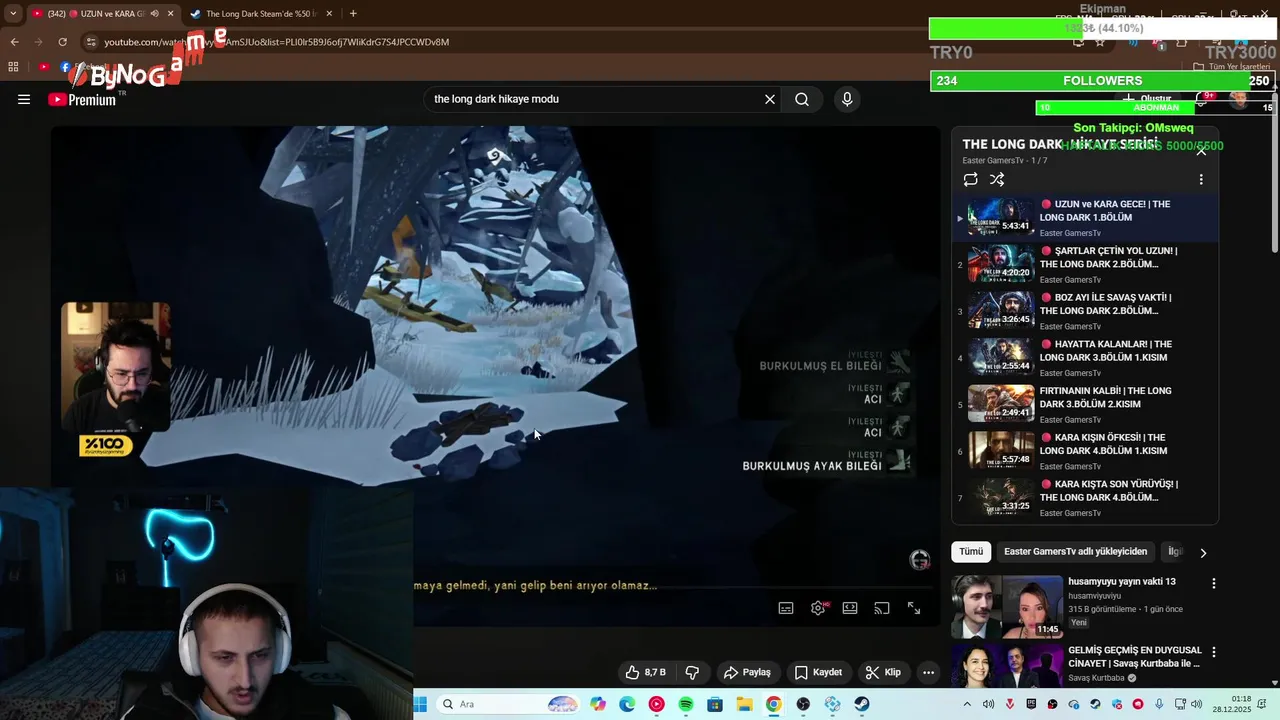Screen dimensions: 1280x720
Task: Open File Explorer from the taskbar
Action: point(745,704)
